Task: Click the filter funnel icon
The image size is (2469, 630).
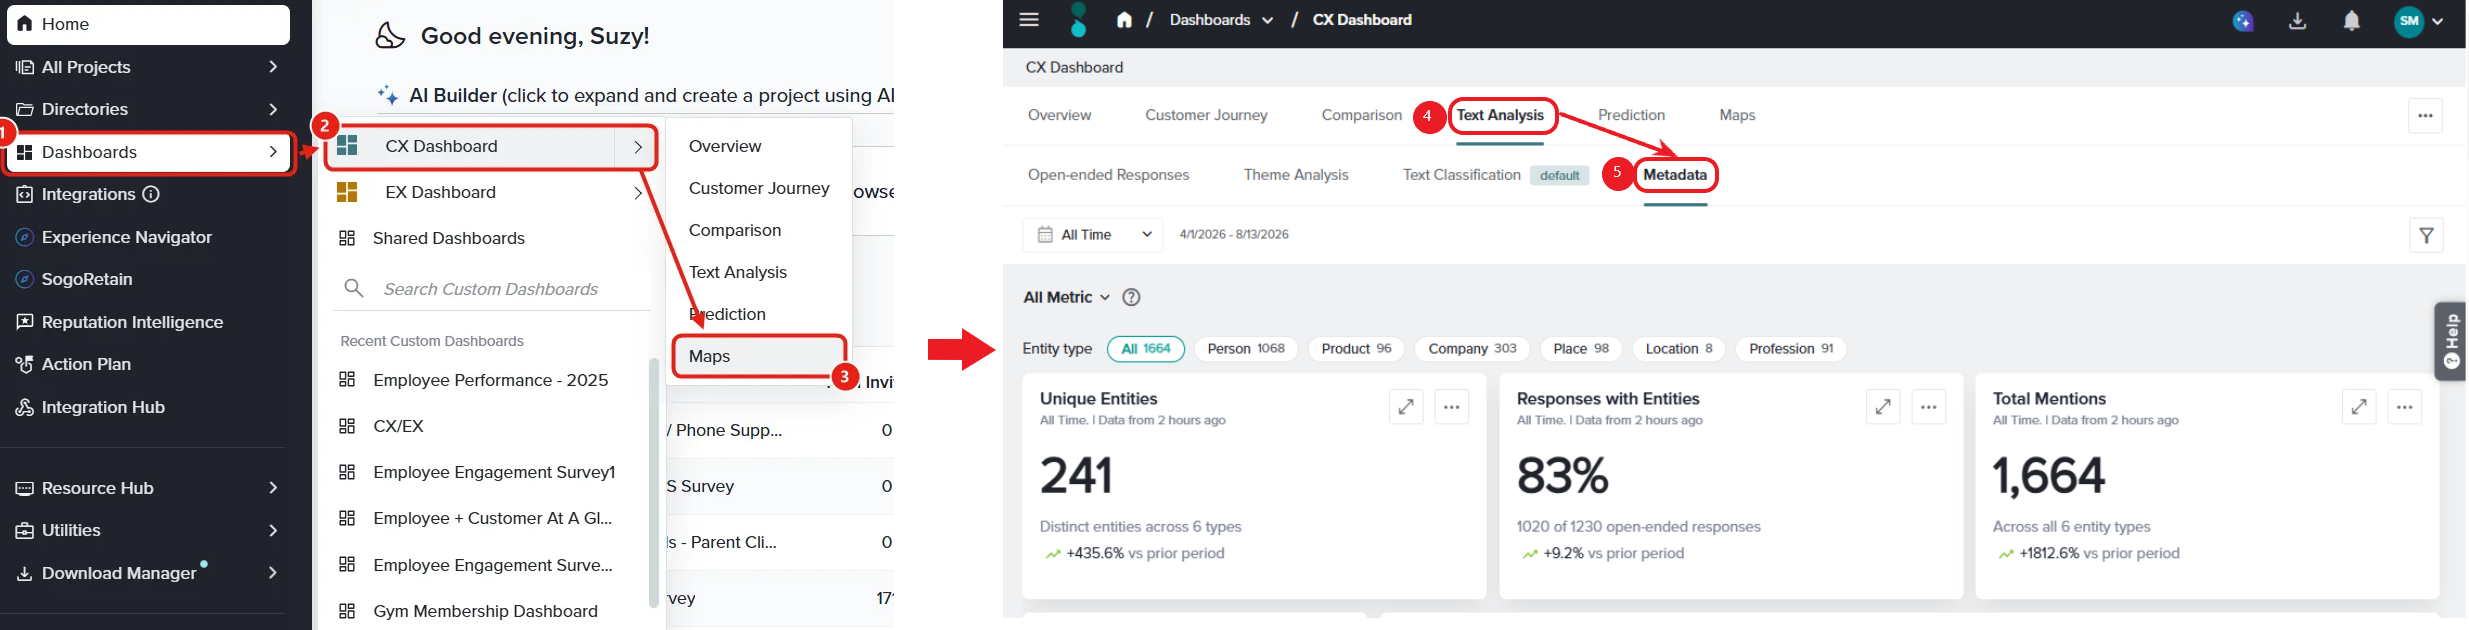Action: pyautogui.click(x=2426, y=235)
